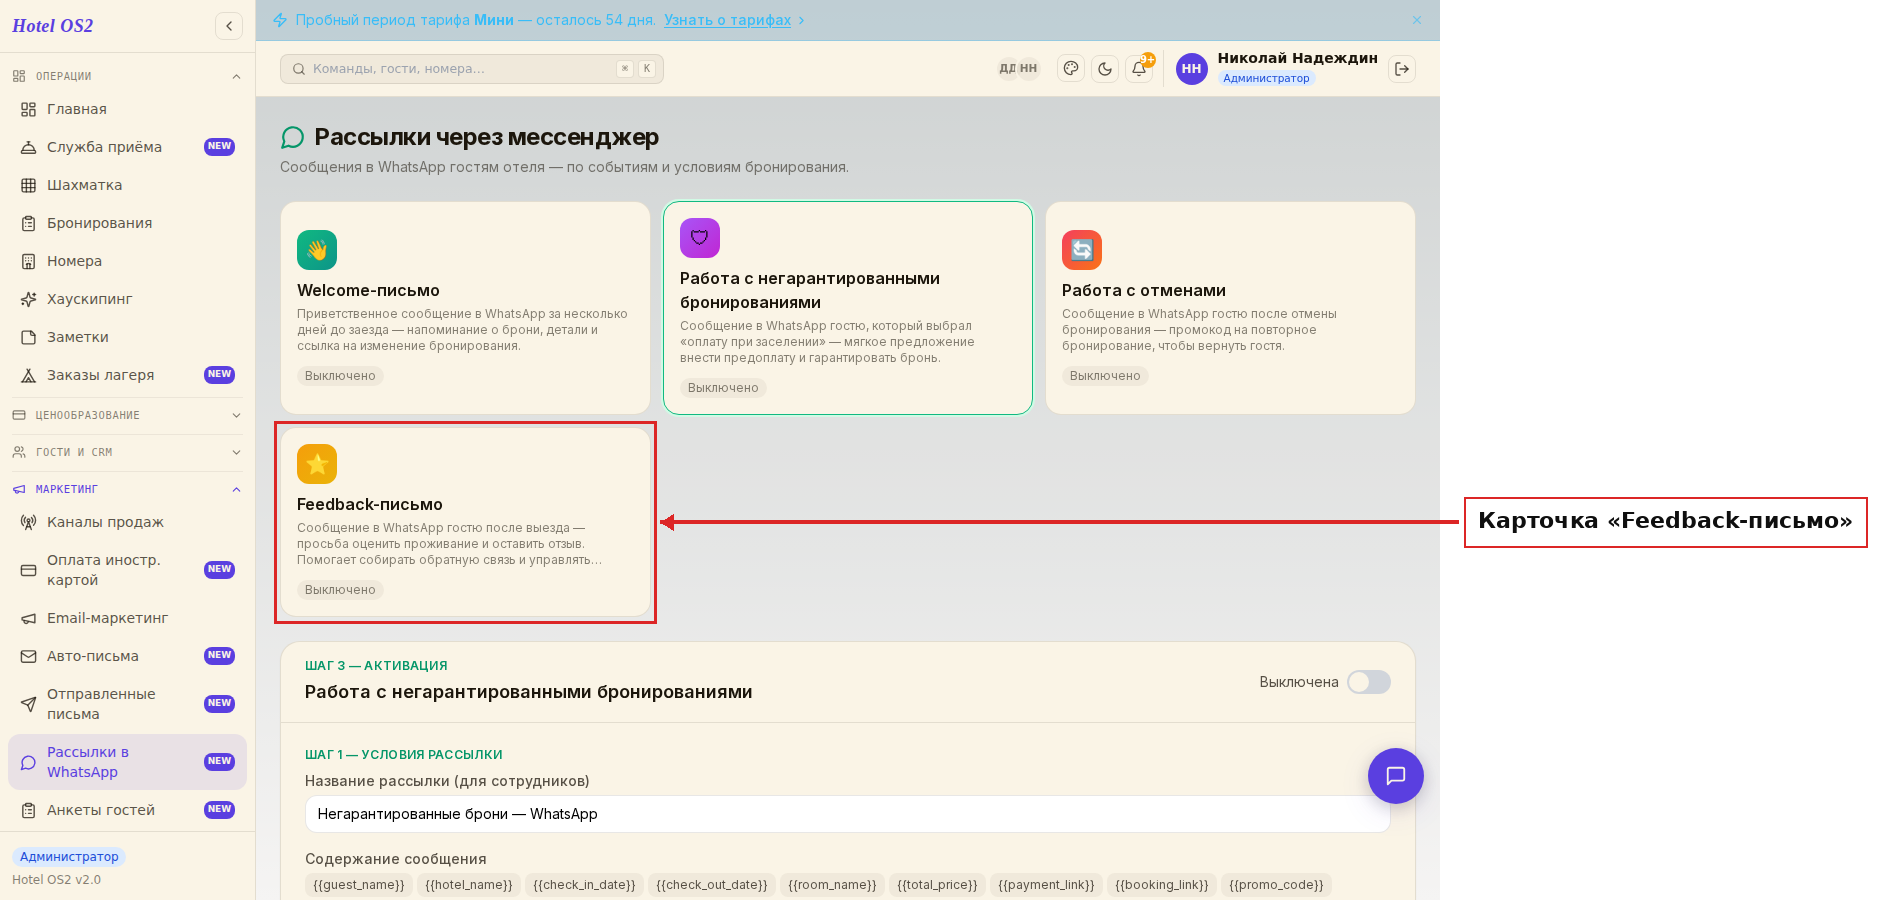The height and width of the screenshot is (900, 1891).
Task: Enable the Выключена activation toggle
Action: [1368, 682]
